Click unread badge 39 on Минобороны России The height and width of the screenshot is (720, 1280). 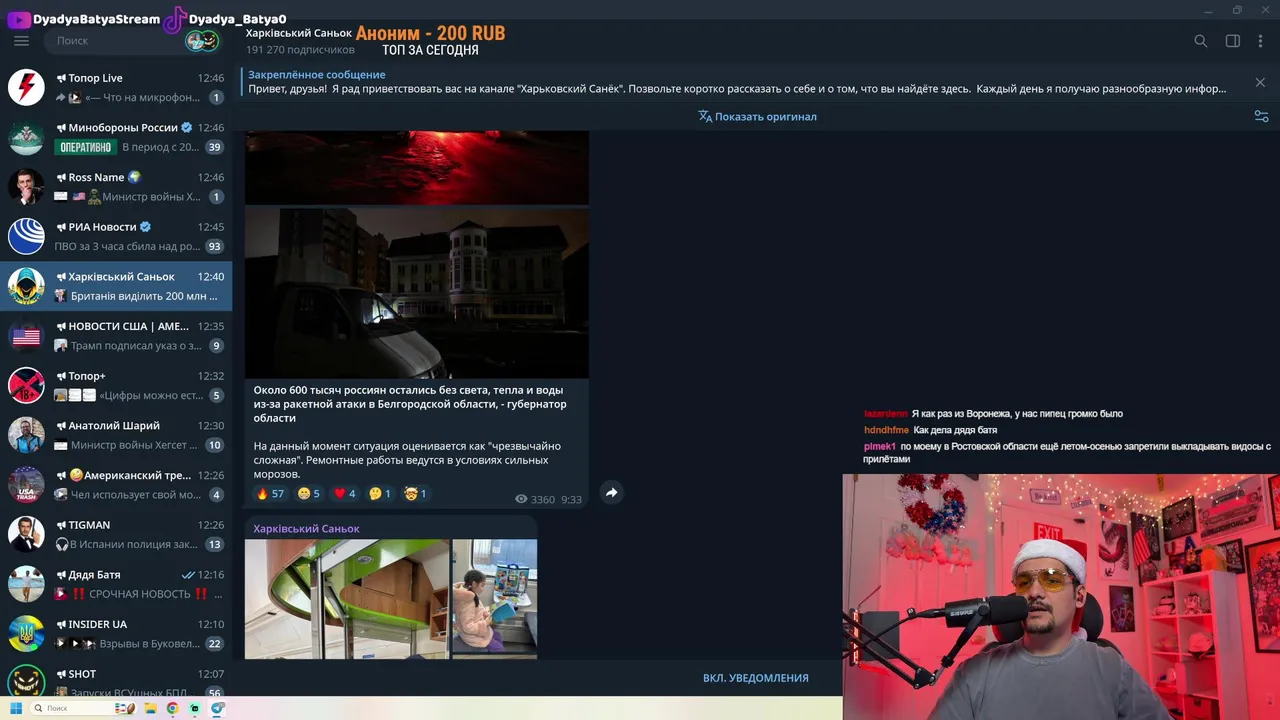(x=214, y=147)
